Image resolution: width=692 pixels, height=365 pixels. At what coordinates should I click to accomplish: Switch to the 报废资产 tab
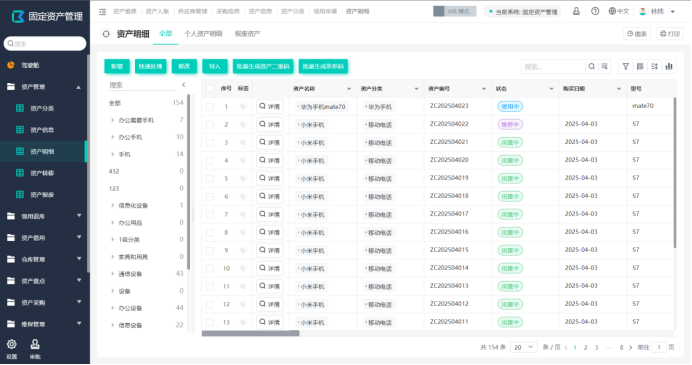247,34
